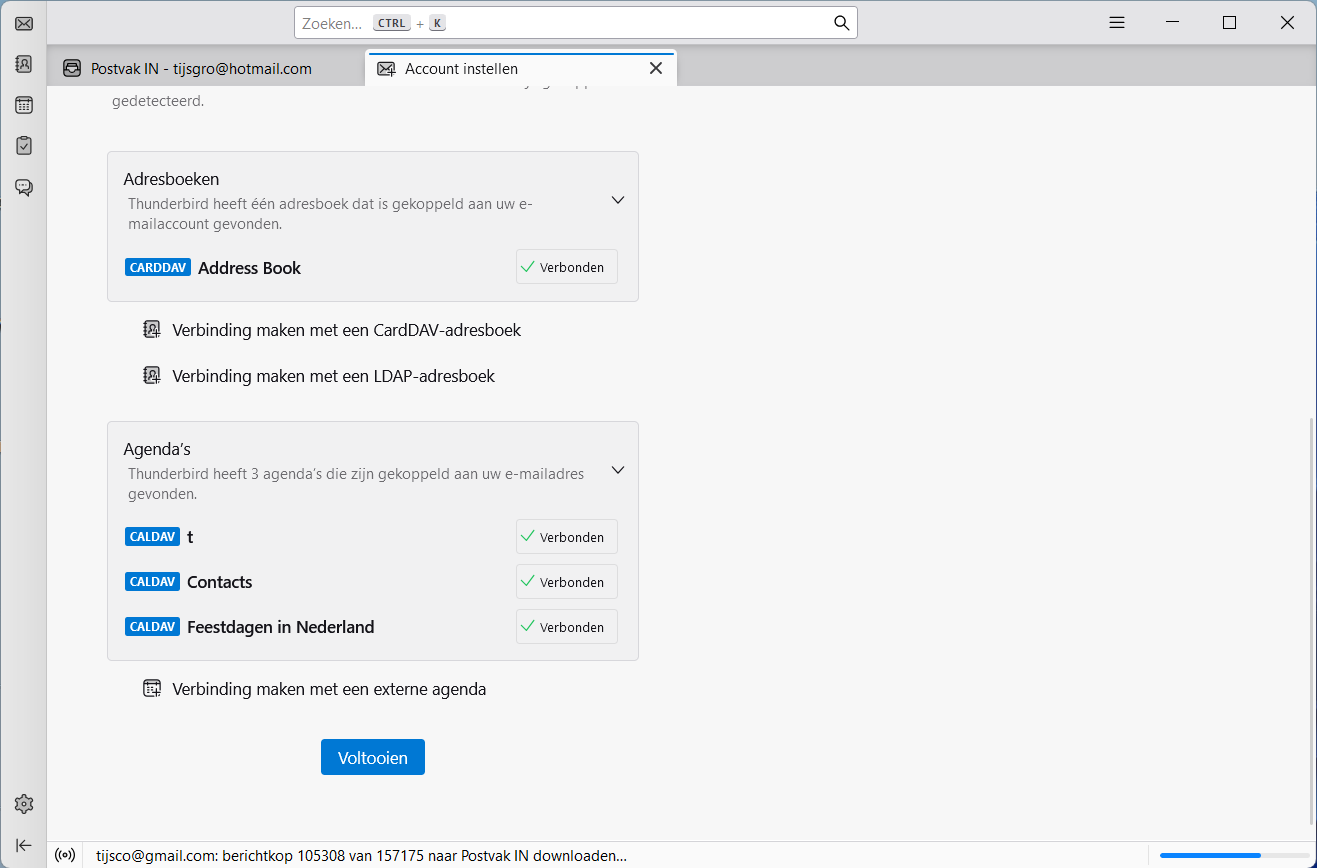The height and width of the screenshot is (868, 1317).
Task: Close the Account instellen tab
Action: [x=656, y=68]
